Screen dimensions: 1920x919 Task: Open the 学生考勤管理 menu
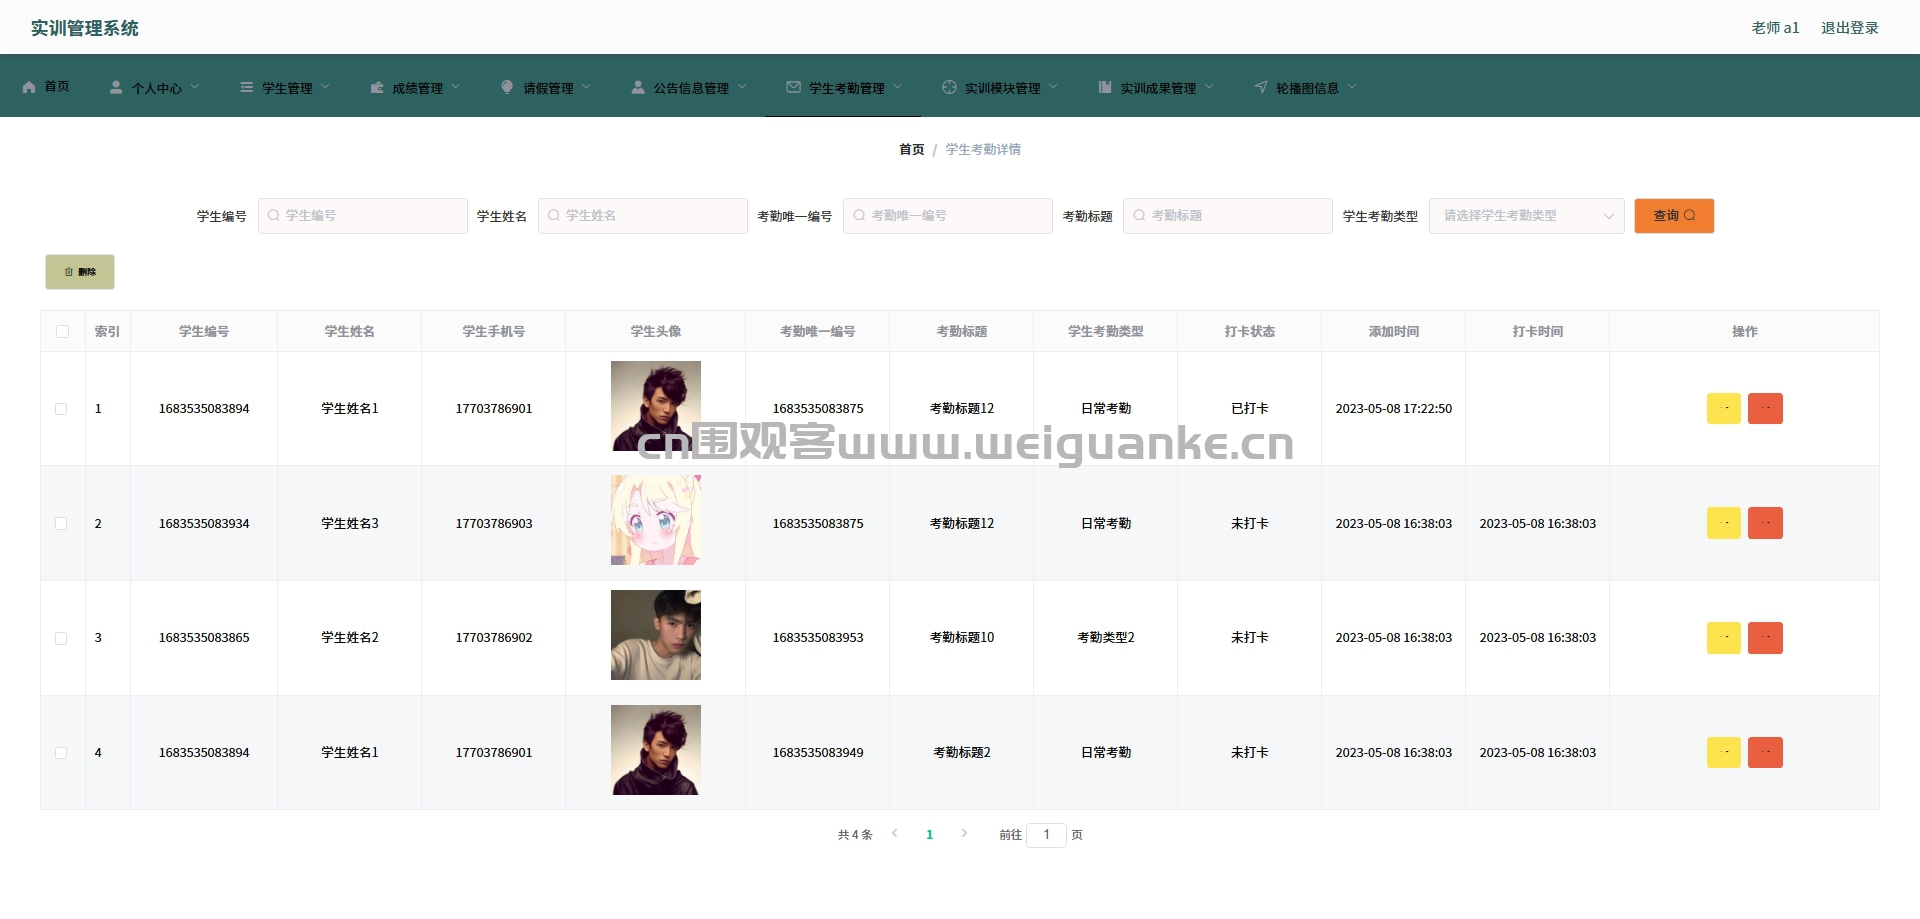(844, 88)
